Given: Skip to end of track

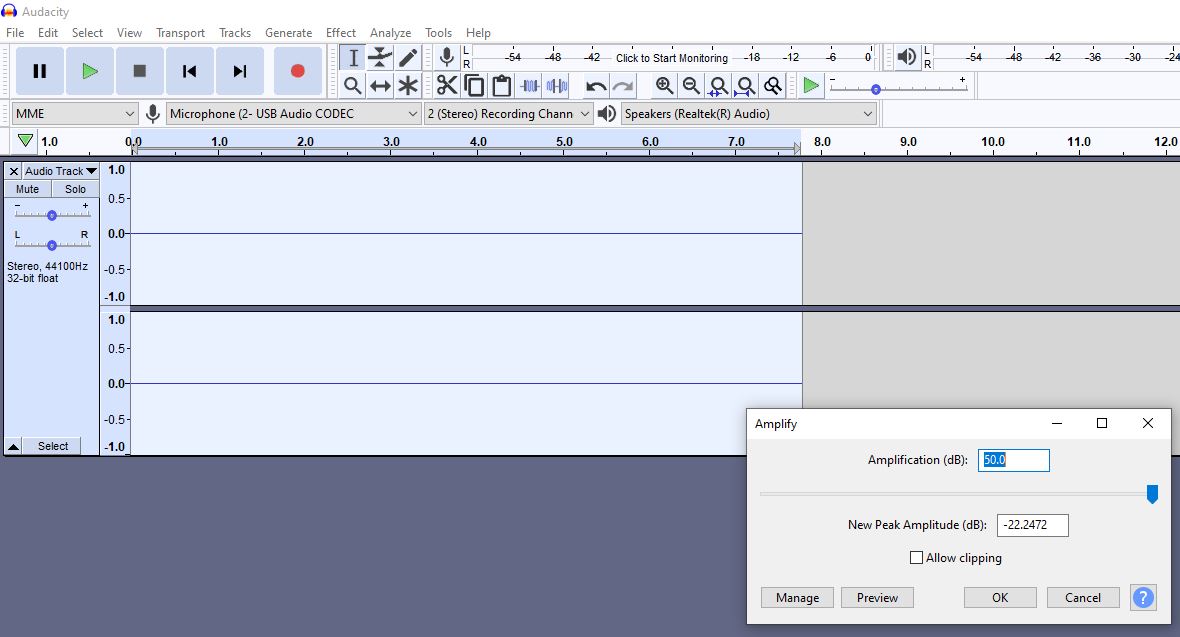Looking at the screenshot, I should point(239,72).
